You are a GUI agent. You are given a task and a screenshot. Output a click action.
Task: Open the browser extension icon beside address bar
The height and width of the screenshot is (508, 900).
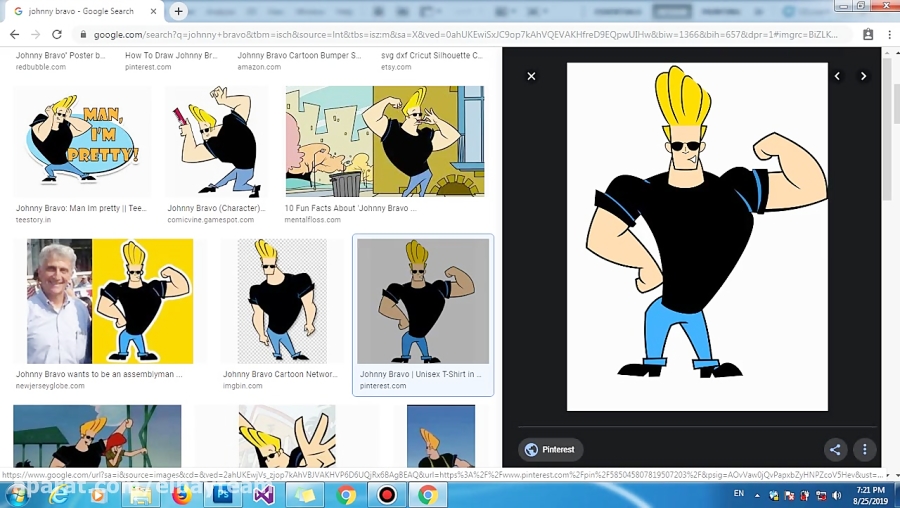pos(868,34)
